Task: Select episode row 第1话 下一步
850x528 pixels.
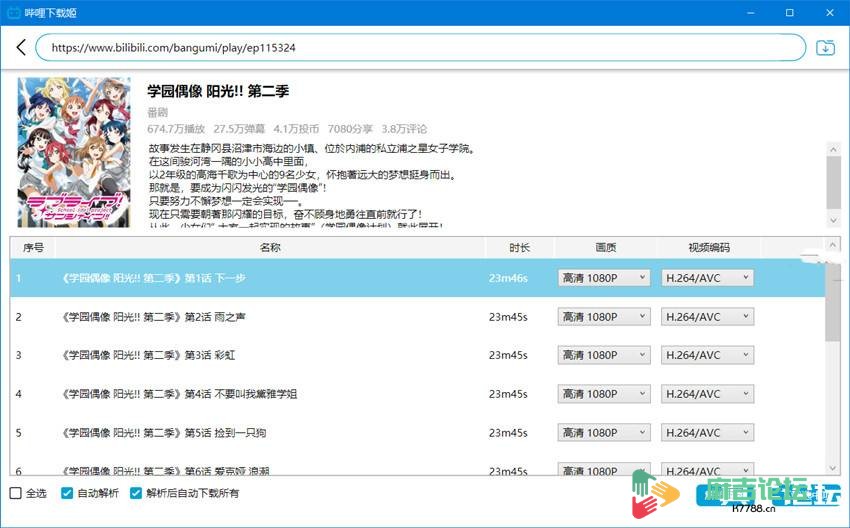Action: (417, 278)
